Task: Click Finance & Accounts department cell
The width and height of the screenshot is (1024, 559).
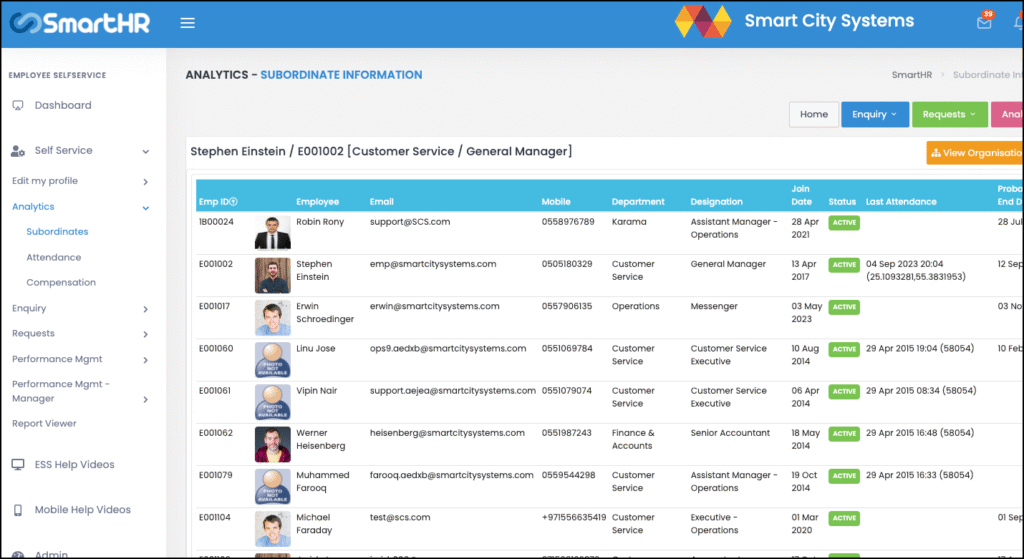Action: tap(632, 439)
